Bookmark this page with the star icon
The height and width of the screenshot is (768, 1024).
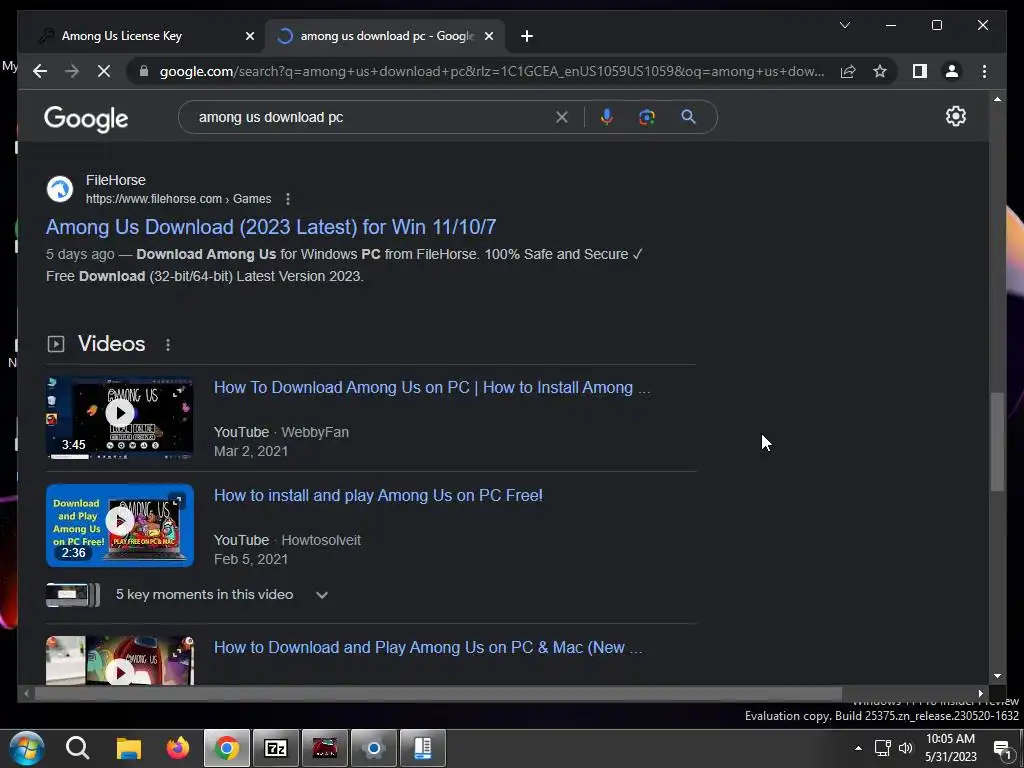click(880, 71)
